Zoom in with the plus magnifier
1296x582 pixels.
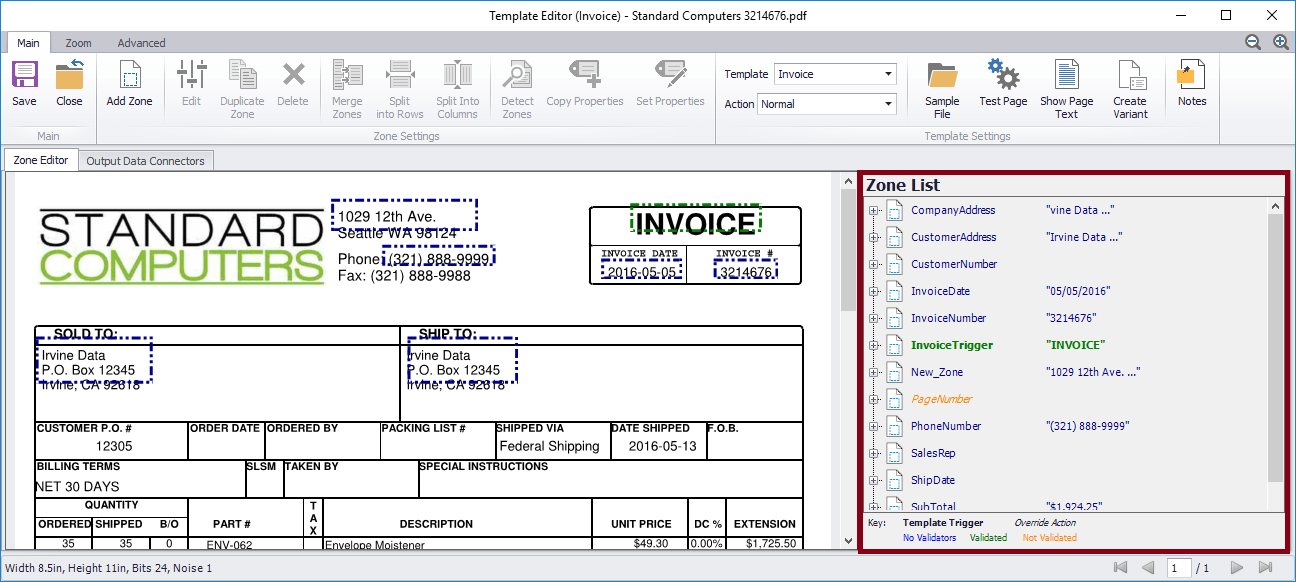tap(1281, 42)
